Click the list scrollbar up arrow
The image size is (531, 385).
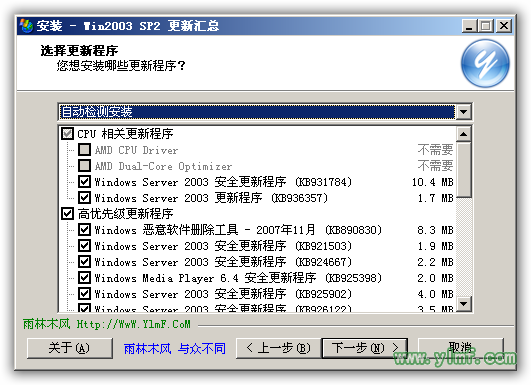pyautogui.click(x=463, y=134)
